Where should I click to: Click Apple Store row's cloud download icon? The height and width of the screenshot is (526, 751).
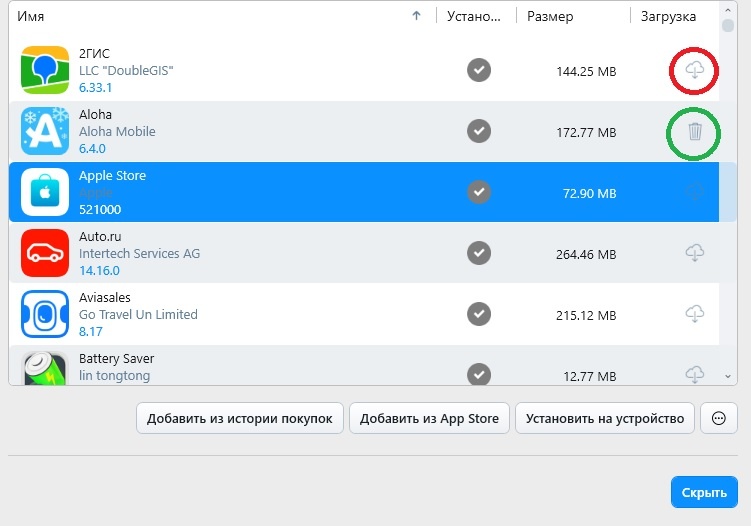694,192
